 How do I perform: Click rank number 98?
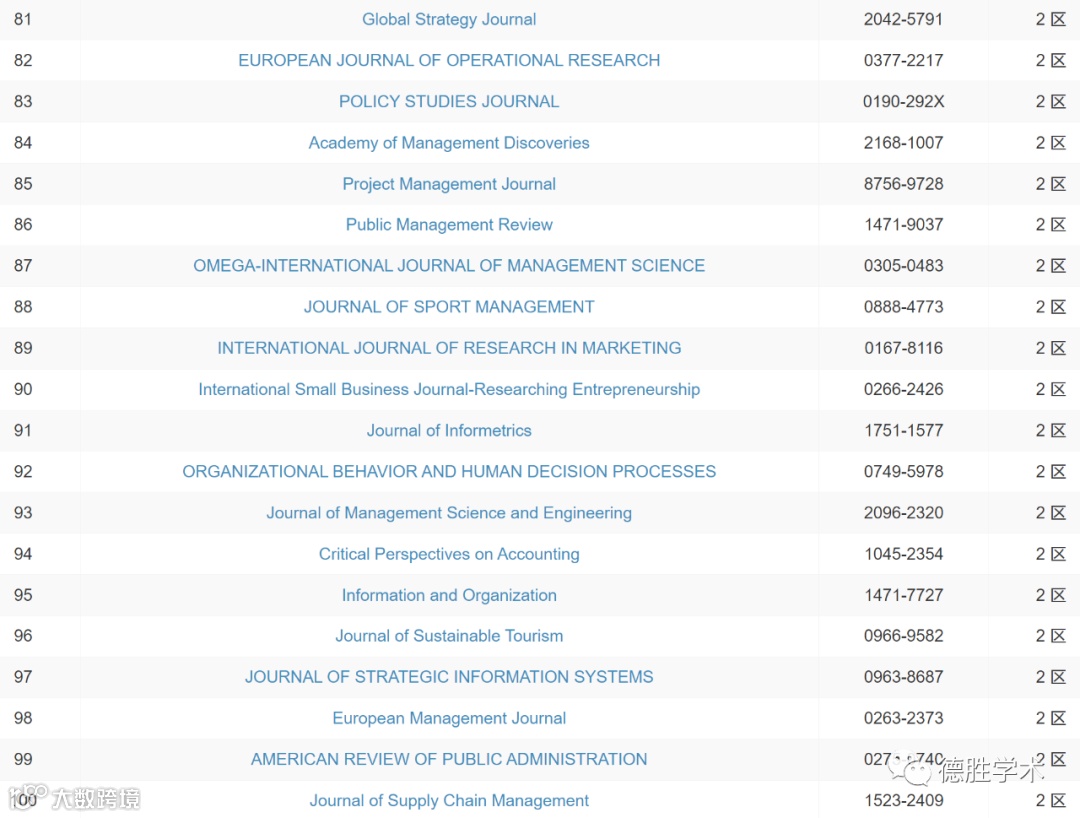23,718
